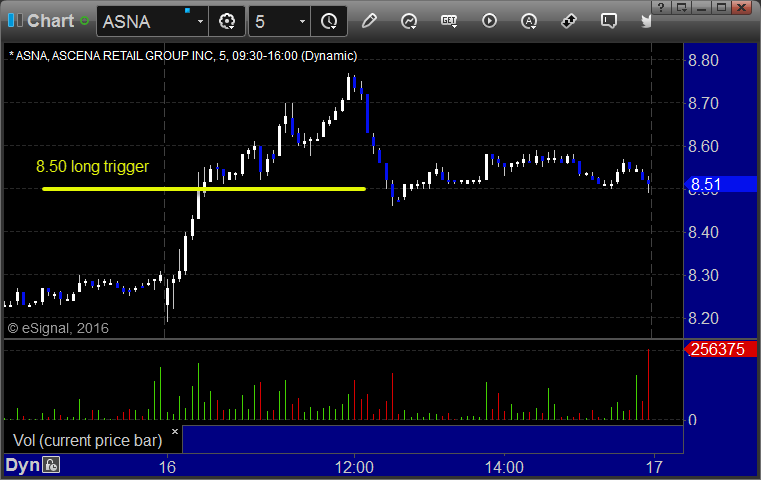Click the 8.20 price scale label
The height and width of the screenshot is (480, 761).
pyautogui.click(x=703, y=318)
